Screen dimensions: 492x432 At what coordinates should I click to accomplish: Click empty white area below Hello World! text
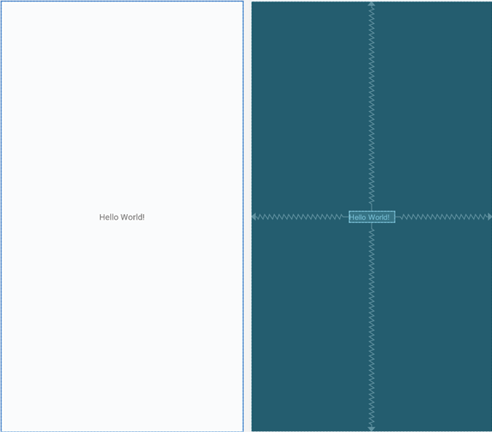pyautogui.click(x=122, y=327)
